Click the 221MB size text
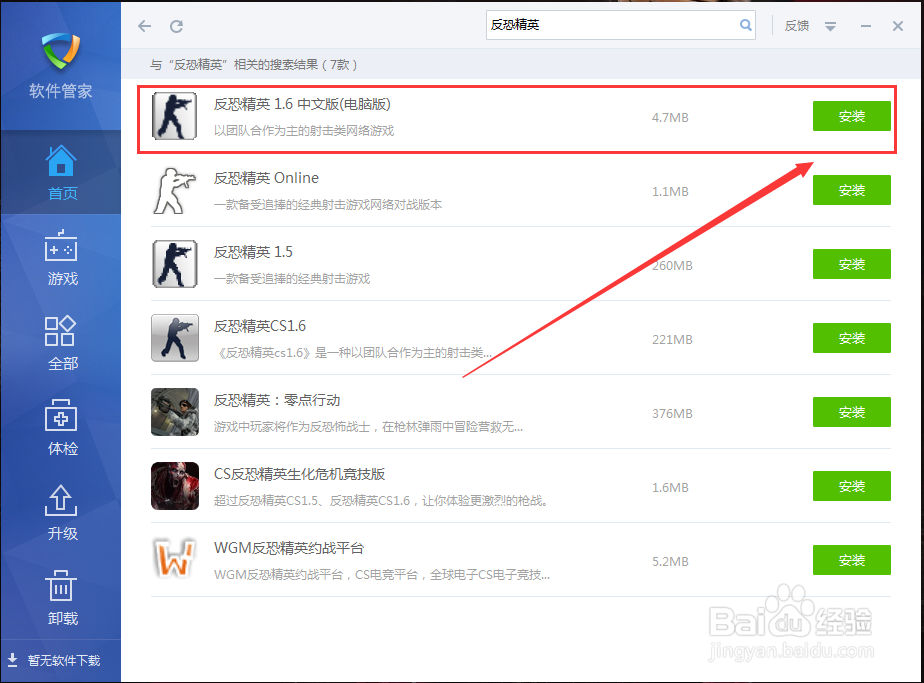This screenshot has width=924, height=683. click(x=672, y=339)
